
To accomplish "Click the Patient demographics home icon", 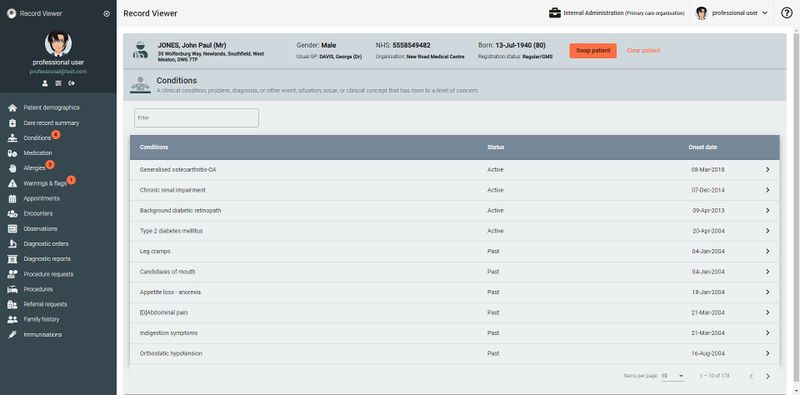I will pyautogui.click(x=13, y=108).
